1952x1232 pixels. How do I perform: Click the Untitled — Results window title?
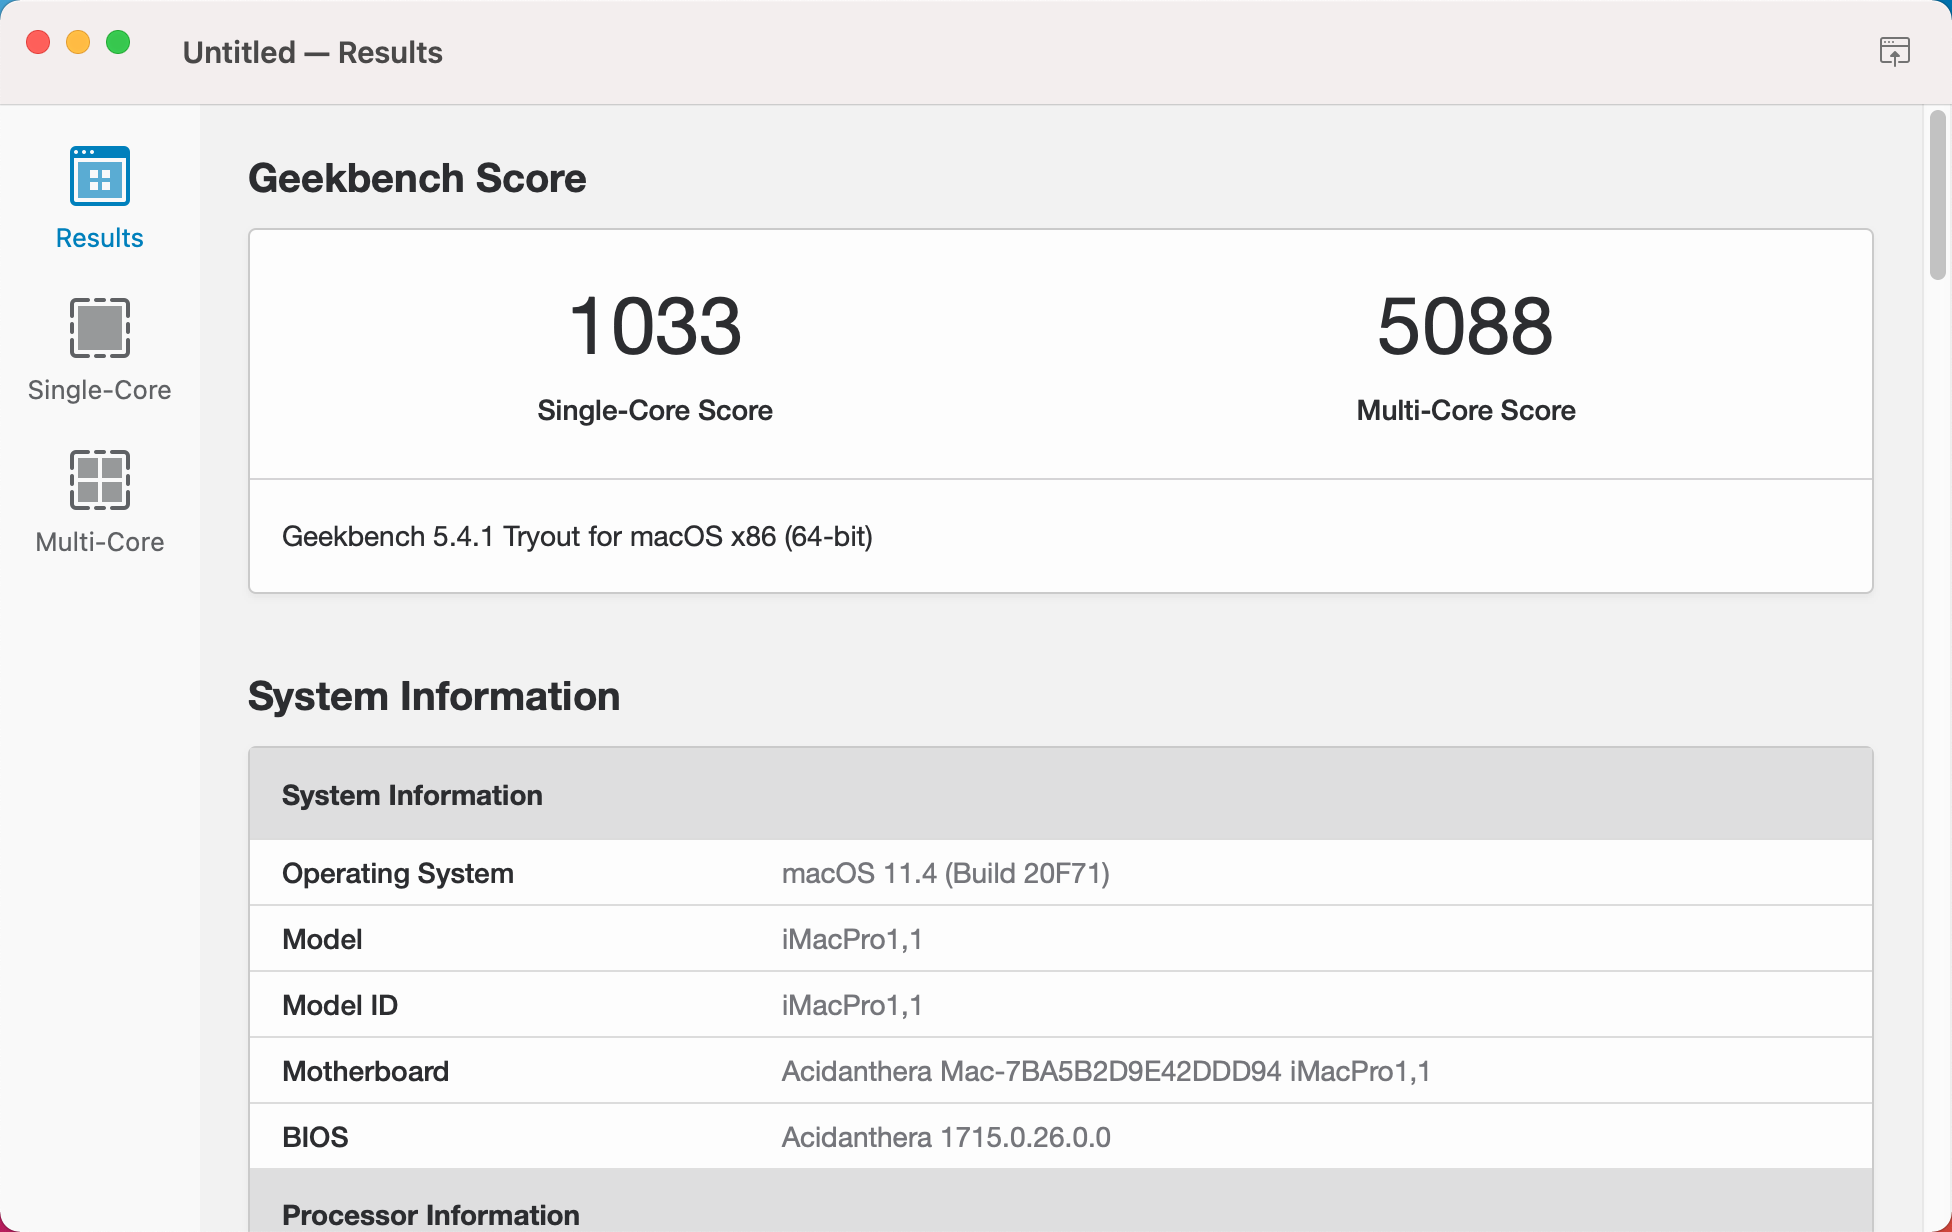[312, 52]
